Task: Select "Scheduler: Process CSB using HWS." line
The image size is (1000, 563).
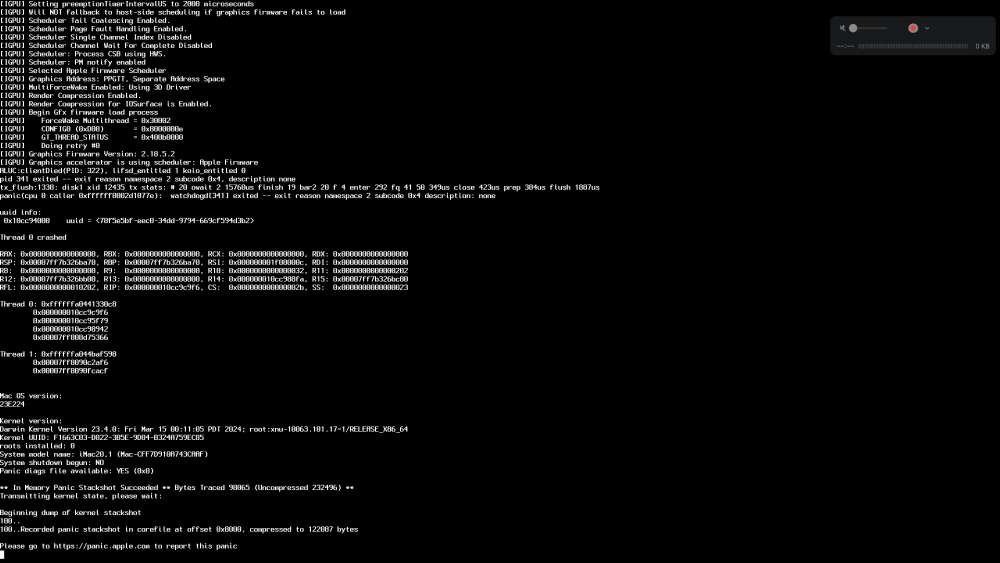Action: [x=83, y=54]
